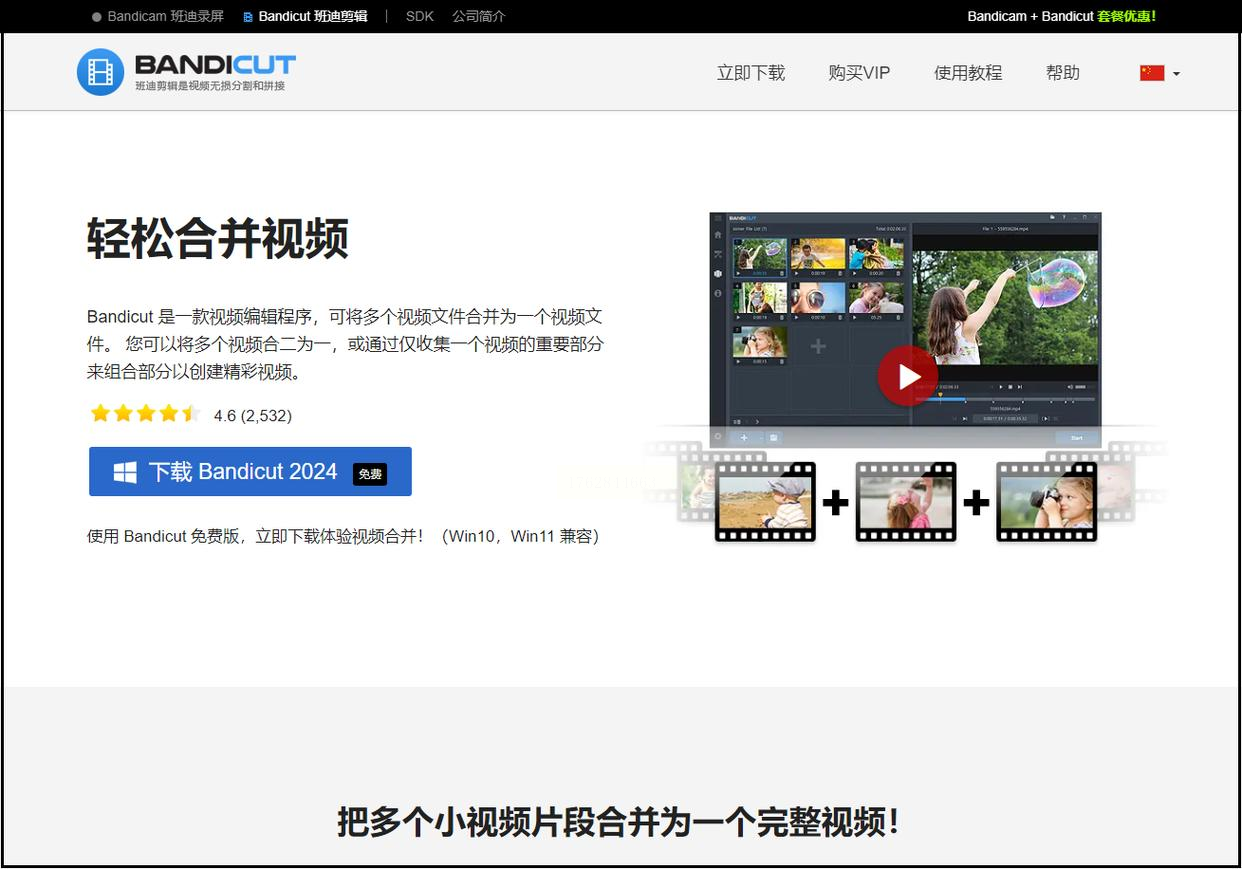Click the Cut mode icon in app sidebar
The height and width of the screenshot is (869, 1242).
click(718, 254)
